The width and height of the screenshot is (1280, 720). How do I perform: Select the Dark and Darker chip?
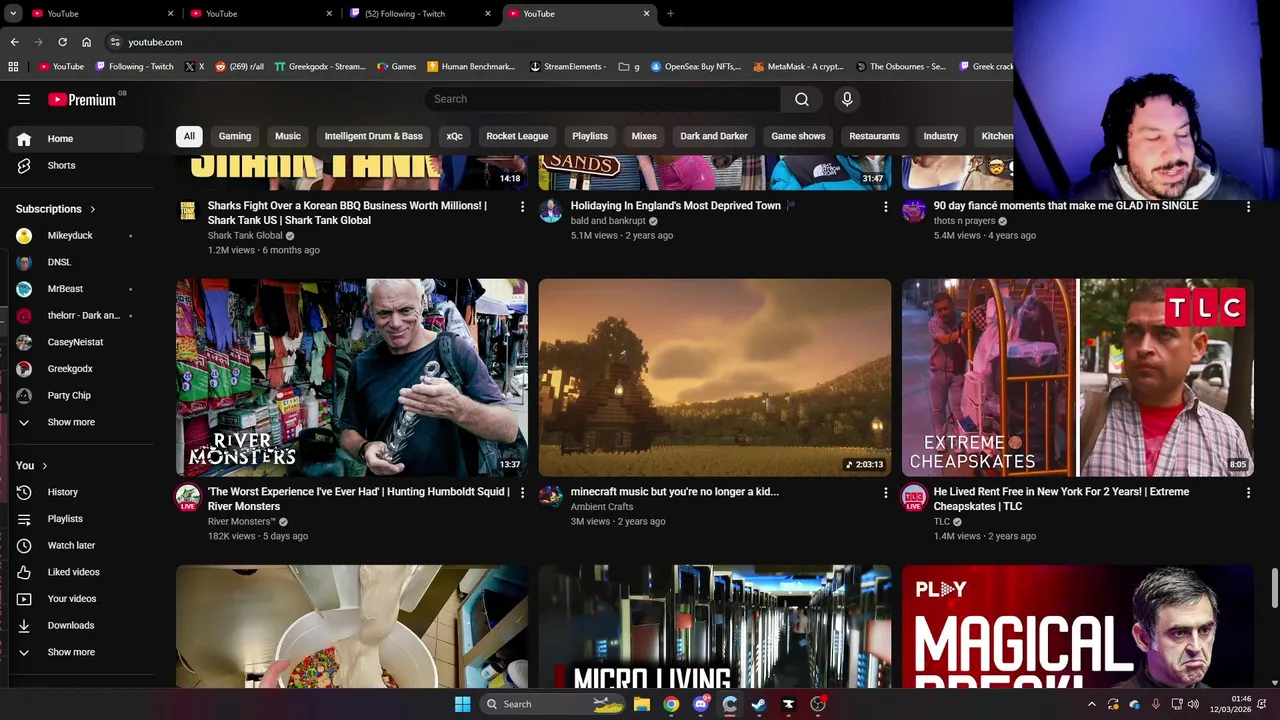click(x=714, y=136)
